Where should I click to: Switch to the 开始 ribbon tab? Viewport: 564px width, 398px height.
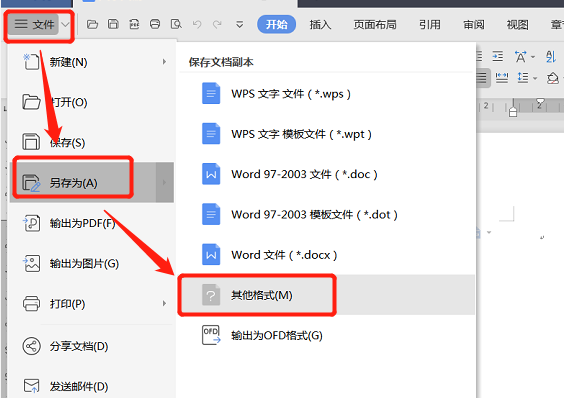pos(277,24)
